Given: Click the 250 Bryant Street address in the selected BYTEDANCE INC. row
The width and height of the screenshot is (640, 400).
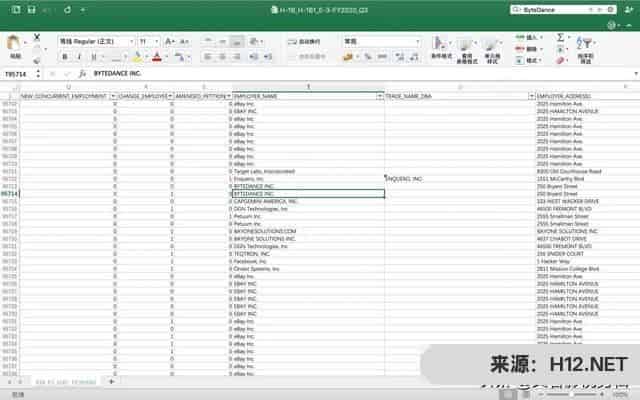Looking at the screenshot, I should pyautogui.click(x=557, y=194).
